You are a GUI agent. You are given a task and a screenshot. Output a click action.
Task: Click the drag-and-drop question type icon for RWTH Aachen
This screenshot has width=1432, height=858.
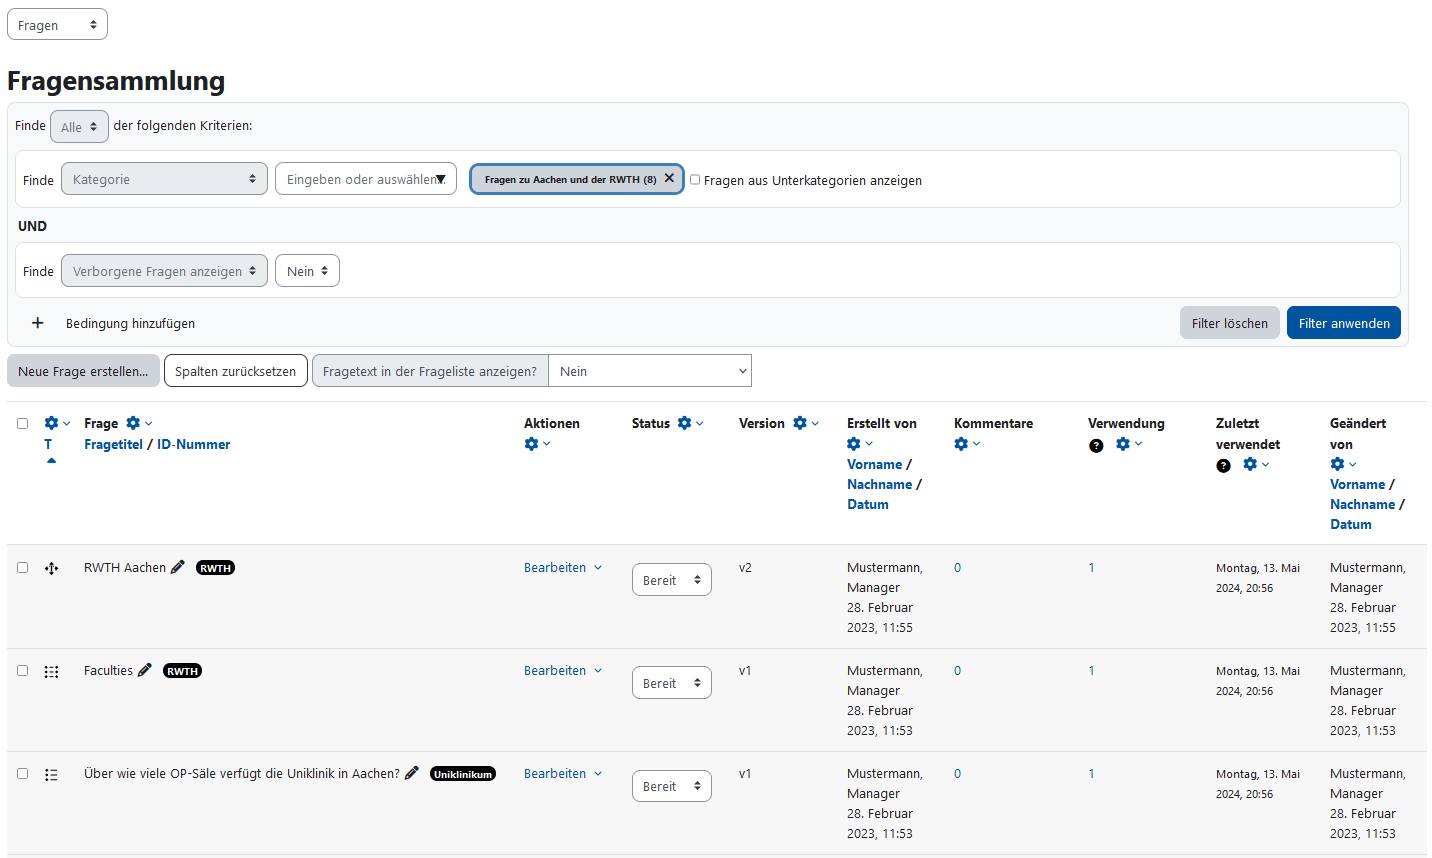coord(51,567)
